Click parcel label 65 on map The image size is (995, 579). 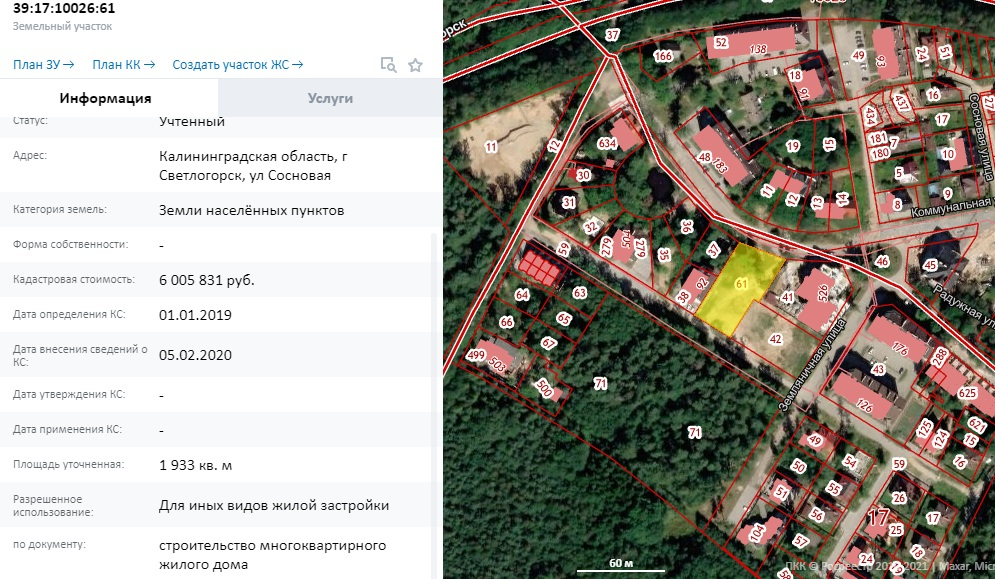tap(563, 319)
